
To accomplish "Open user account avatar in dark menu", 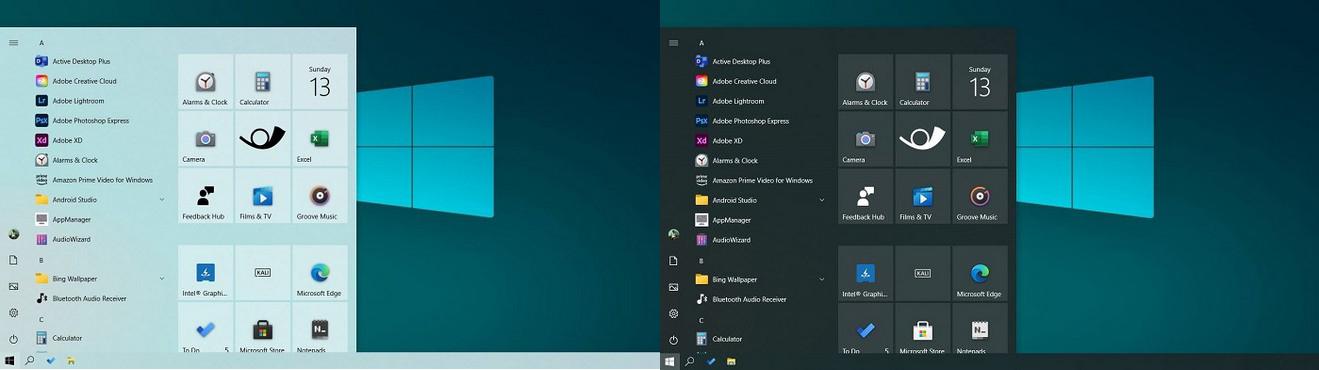I will 673,234.
